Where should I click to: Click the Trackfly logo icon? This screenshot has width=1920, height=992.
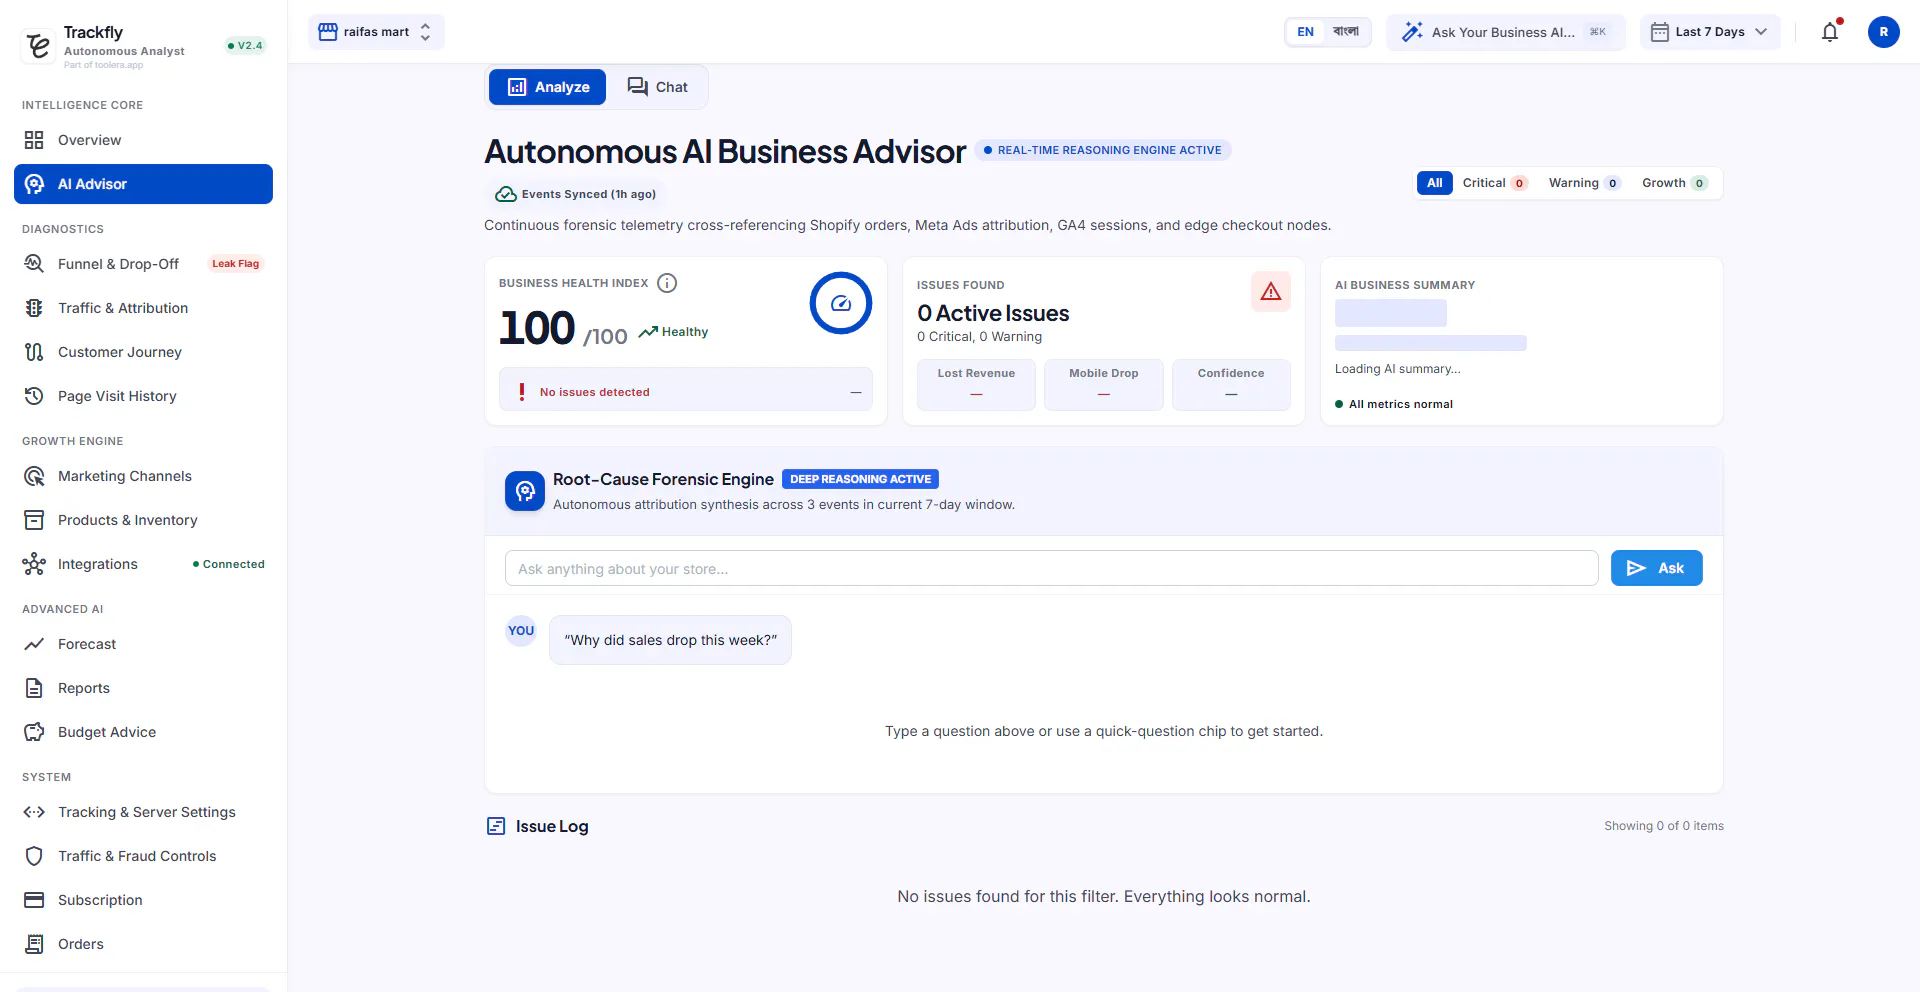[38, 45]
